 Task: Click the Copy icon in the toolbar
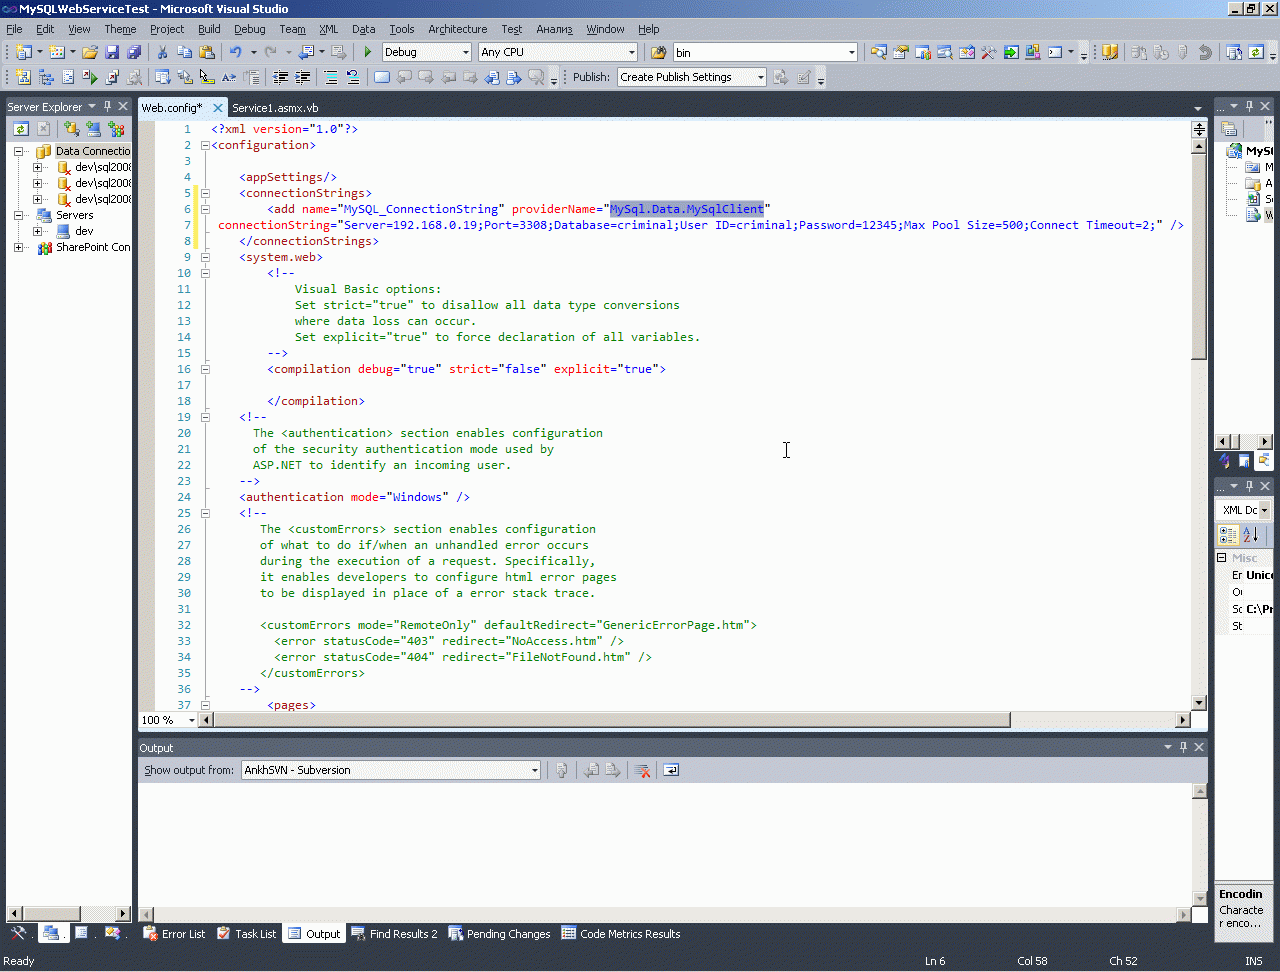[x=184, y=52]
